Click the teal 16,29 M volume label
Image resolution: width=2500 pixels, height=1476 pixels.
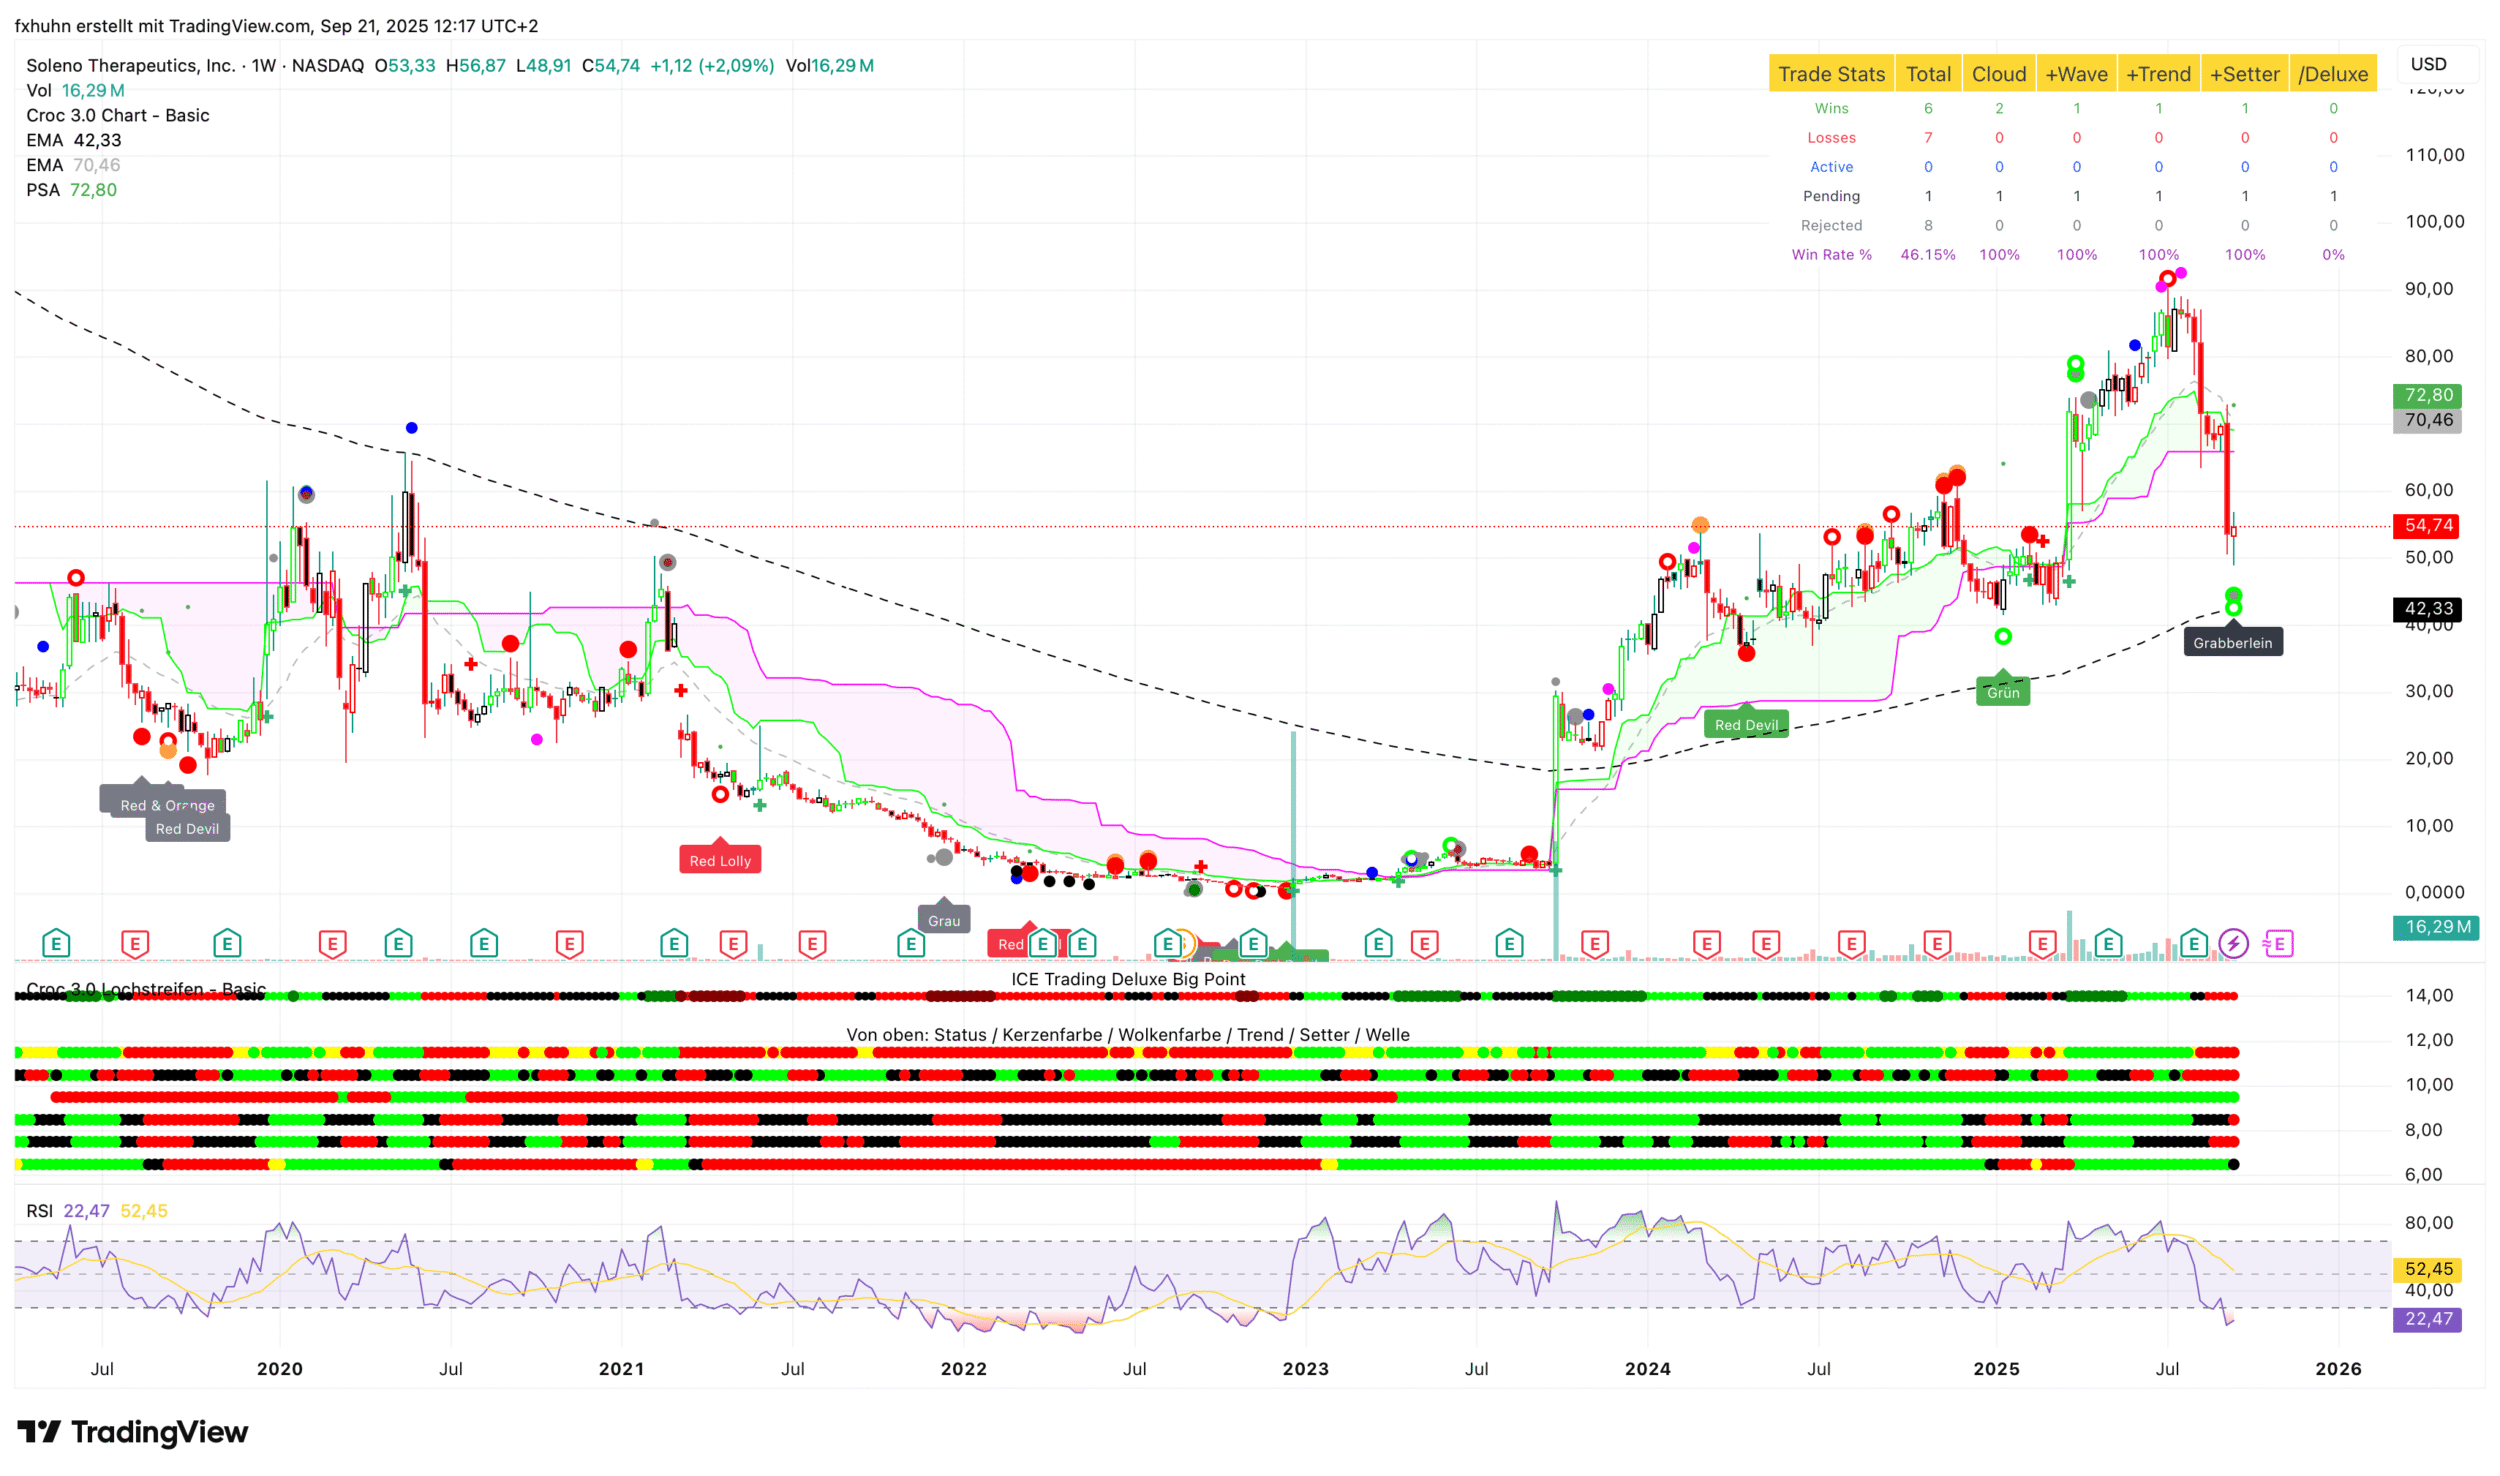[2436, 927]
